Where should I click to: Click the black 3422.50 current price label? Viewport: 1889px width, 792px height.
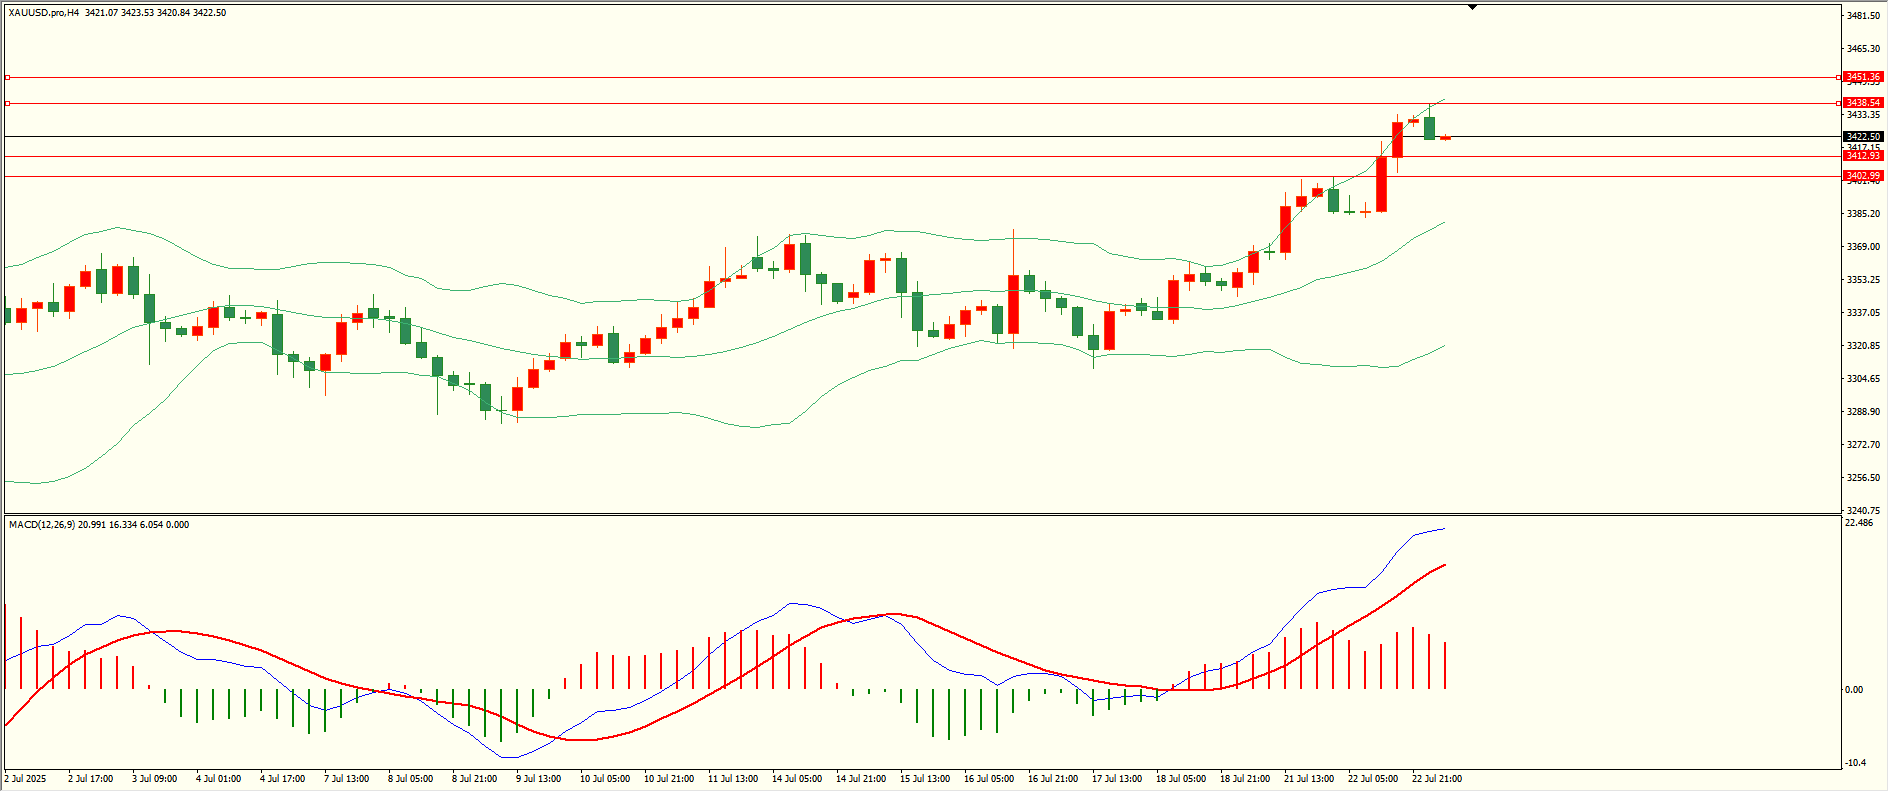click(1863, 136)
